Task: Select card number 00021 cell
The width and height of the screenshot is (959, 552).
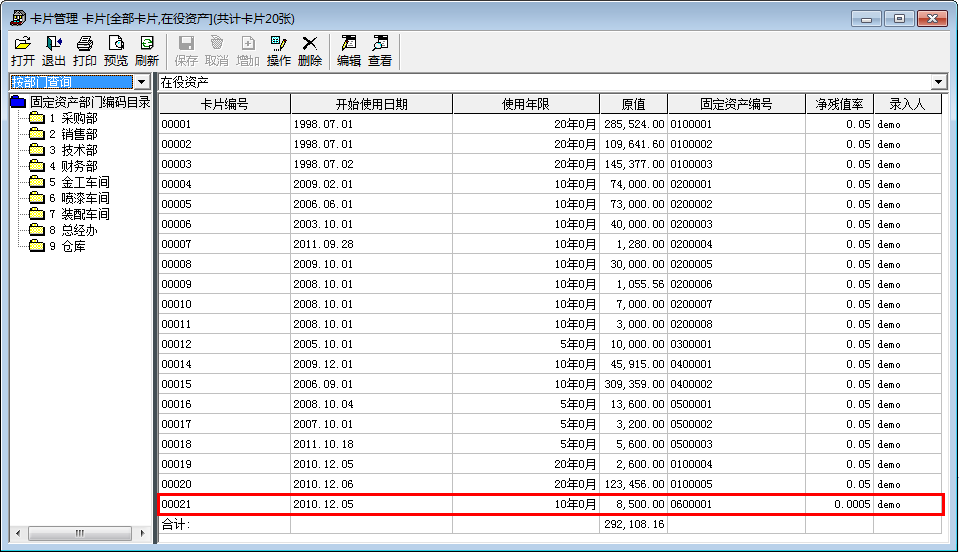Action: point(224,504)
